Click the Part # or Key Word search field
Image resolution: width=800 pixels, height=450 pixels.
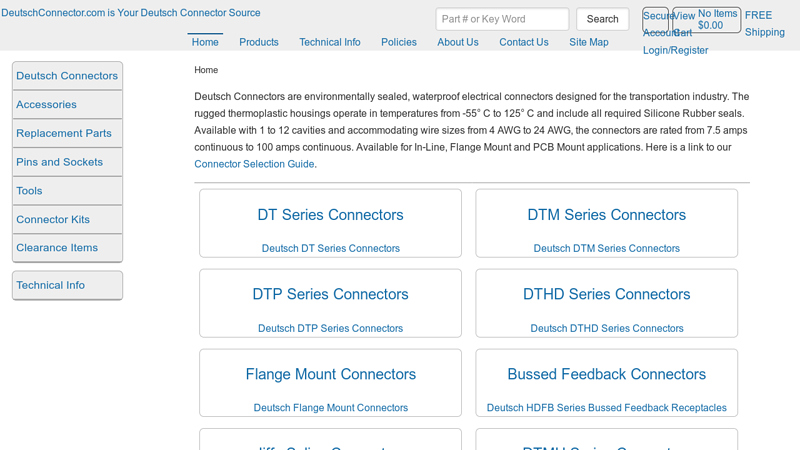click(502, 19)
